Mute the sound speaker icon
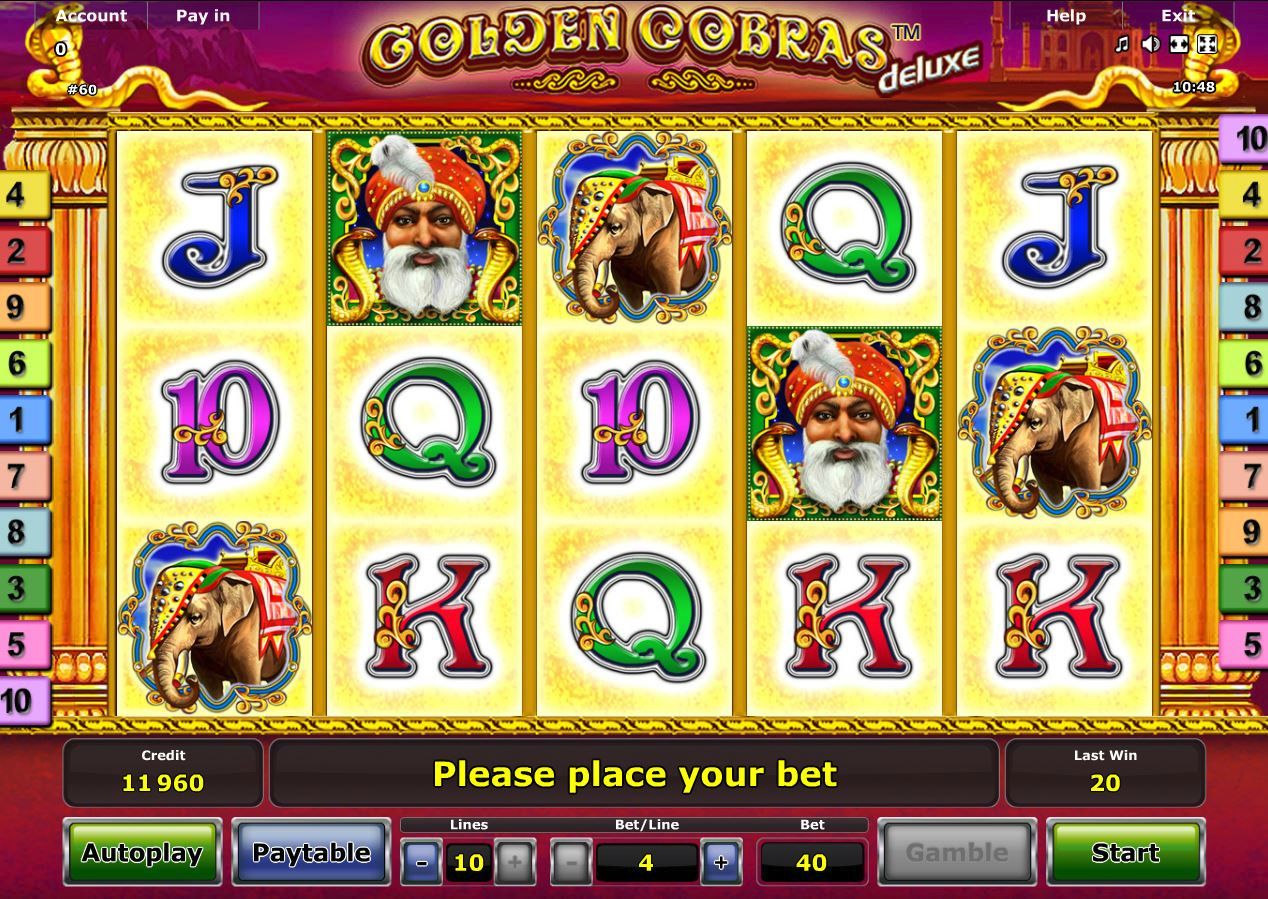 [1151, 44]
